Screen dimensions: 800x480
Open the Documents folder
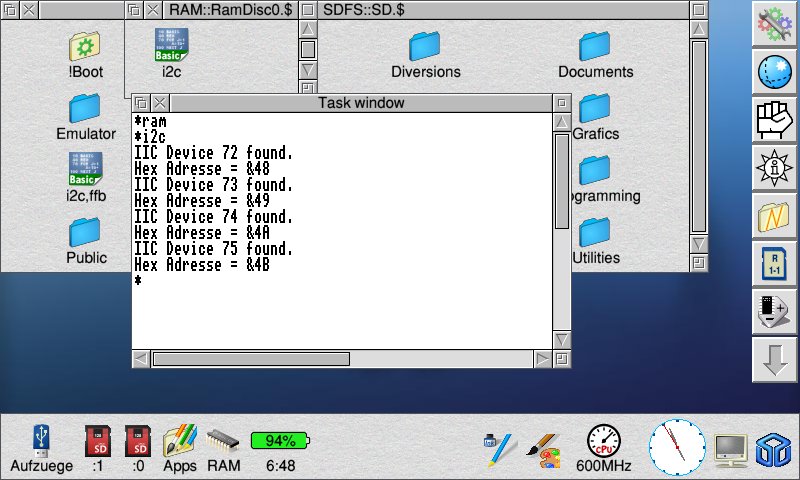[x=595, y=46]
